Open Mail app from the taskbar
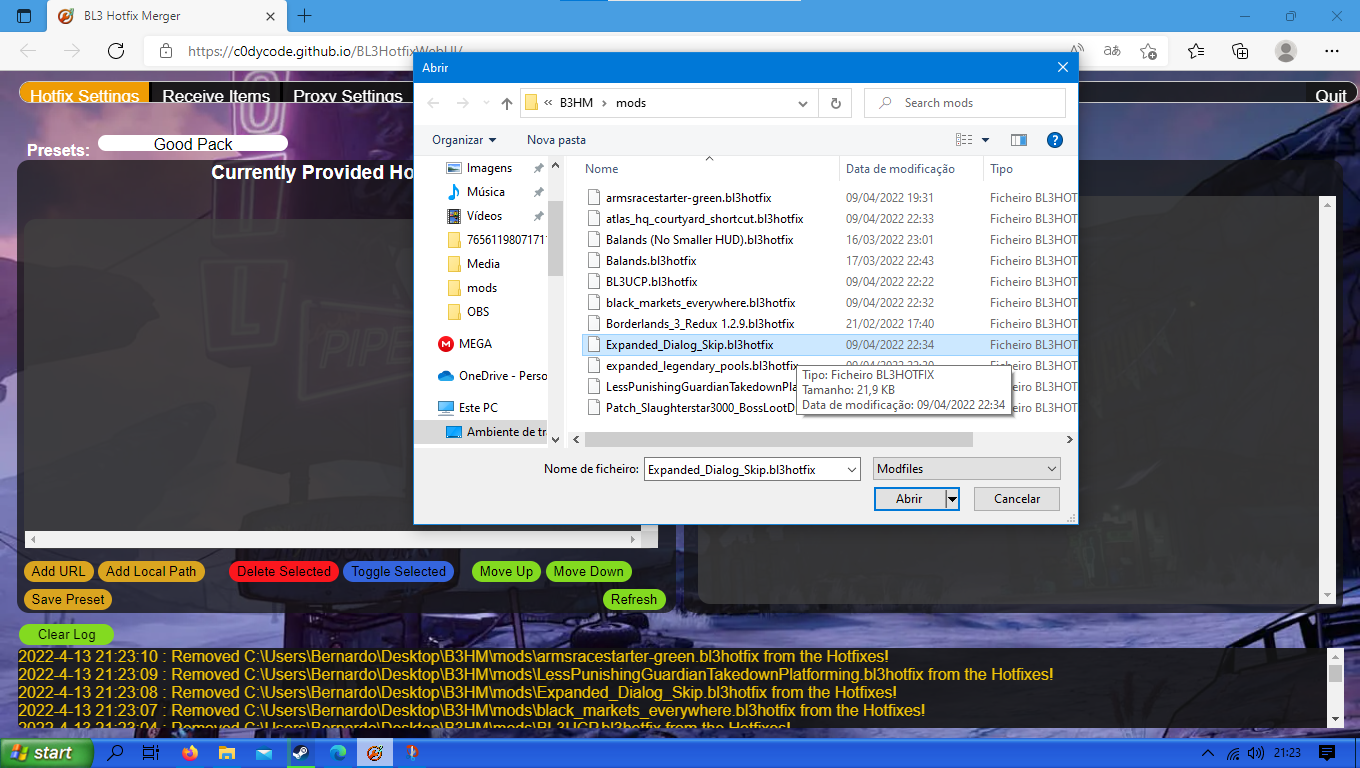The image size is (1360, 768). [264, 753]
